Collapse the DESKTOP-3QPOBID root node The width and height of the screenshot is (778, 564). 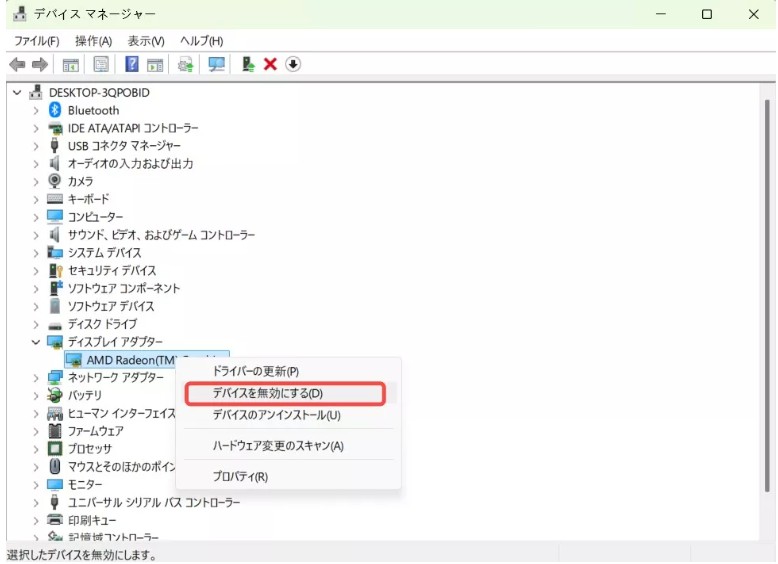click(17, 92)
